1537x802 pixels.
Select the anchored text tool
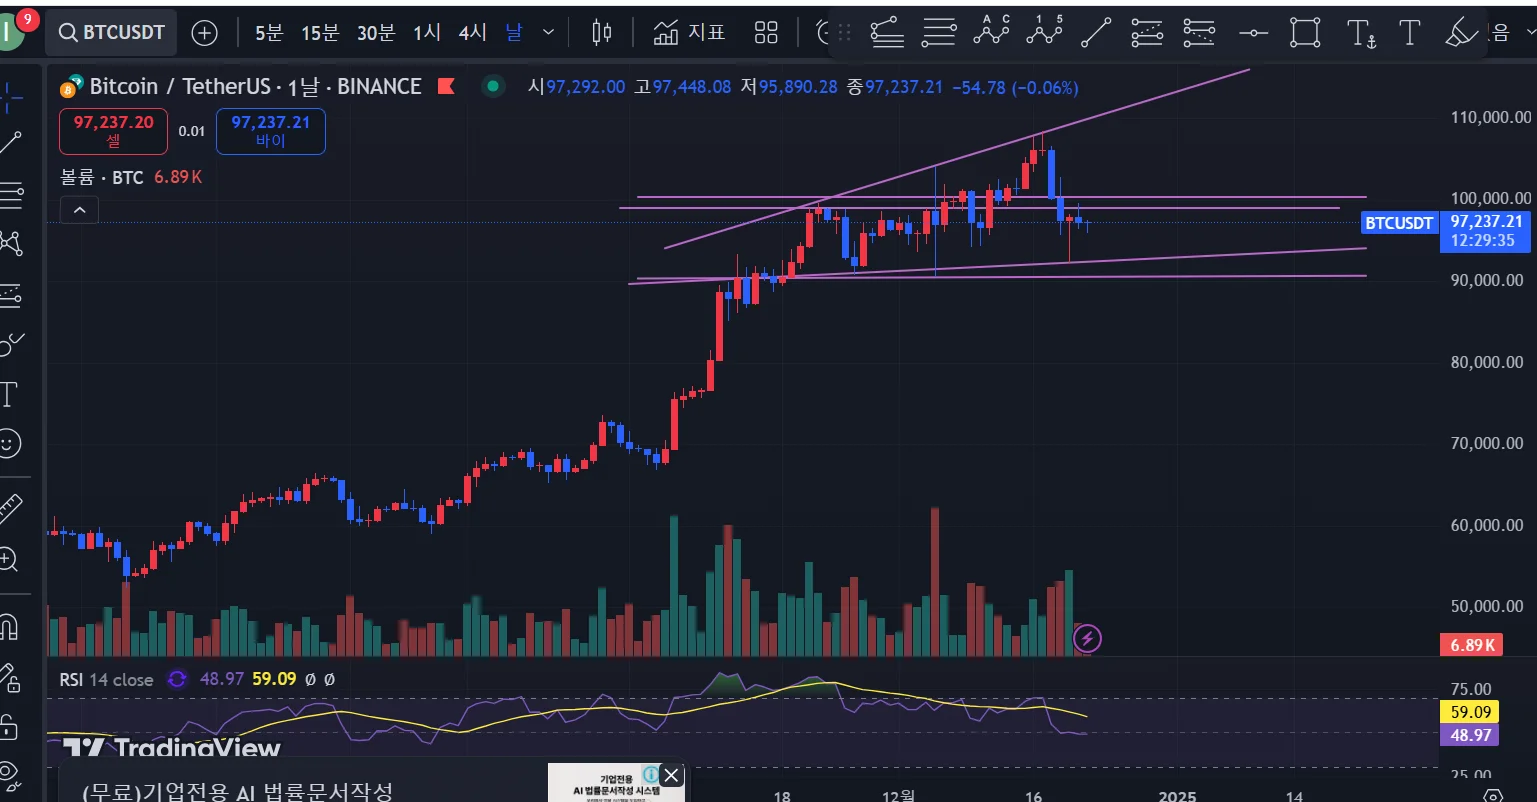pyautogui.click(x=1361, y=33)
